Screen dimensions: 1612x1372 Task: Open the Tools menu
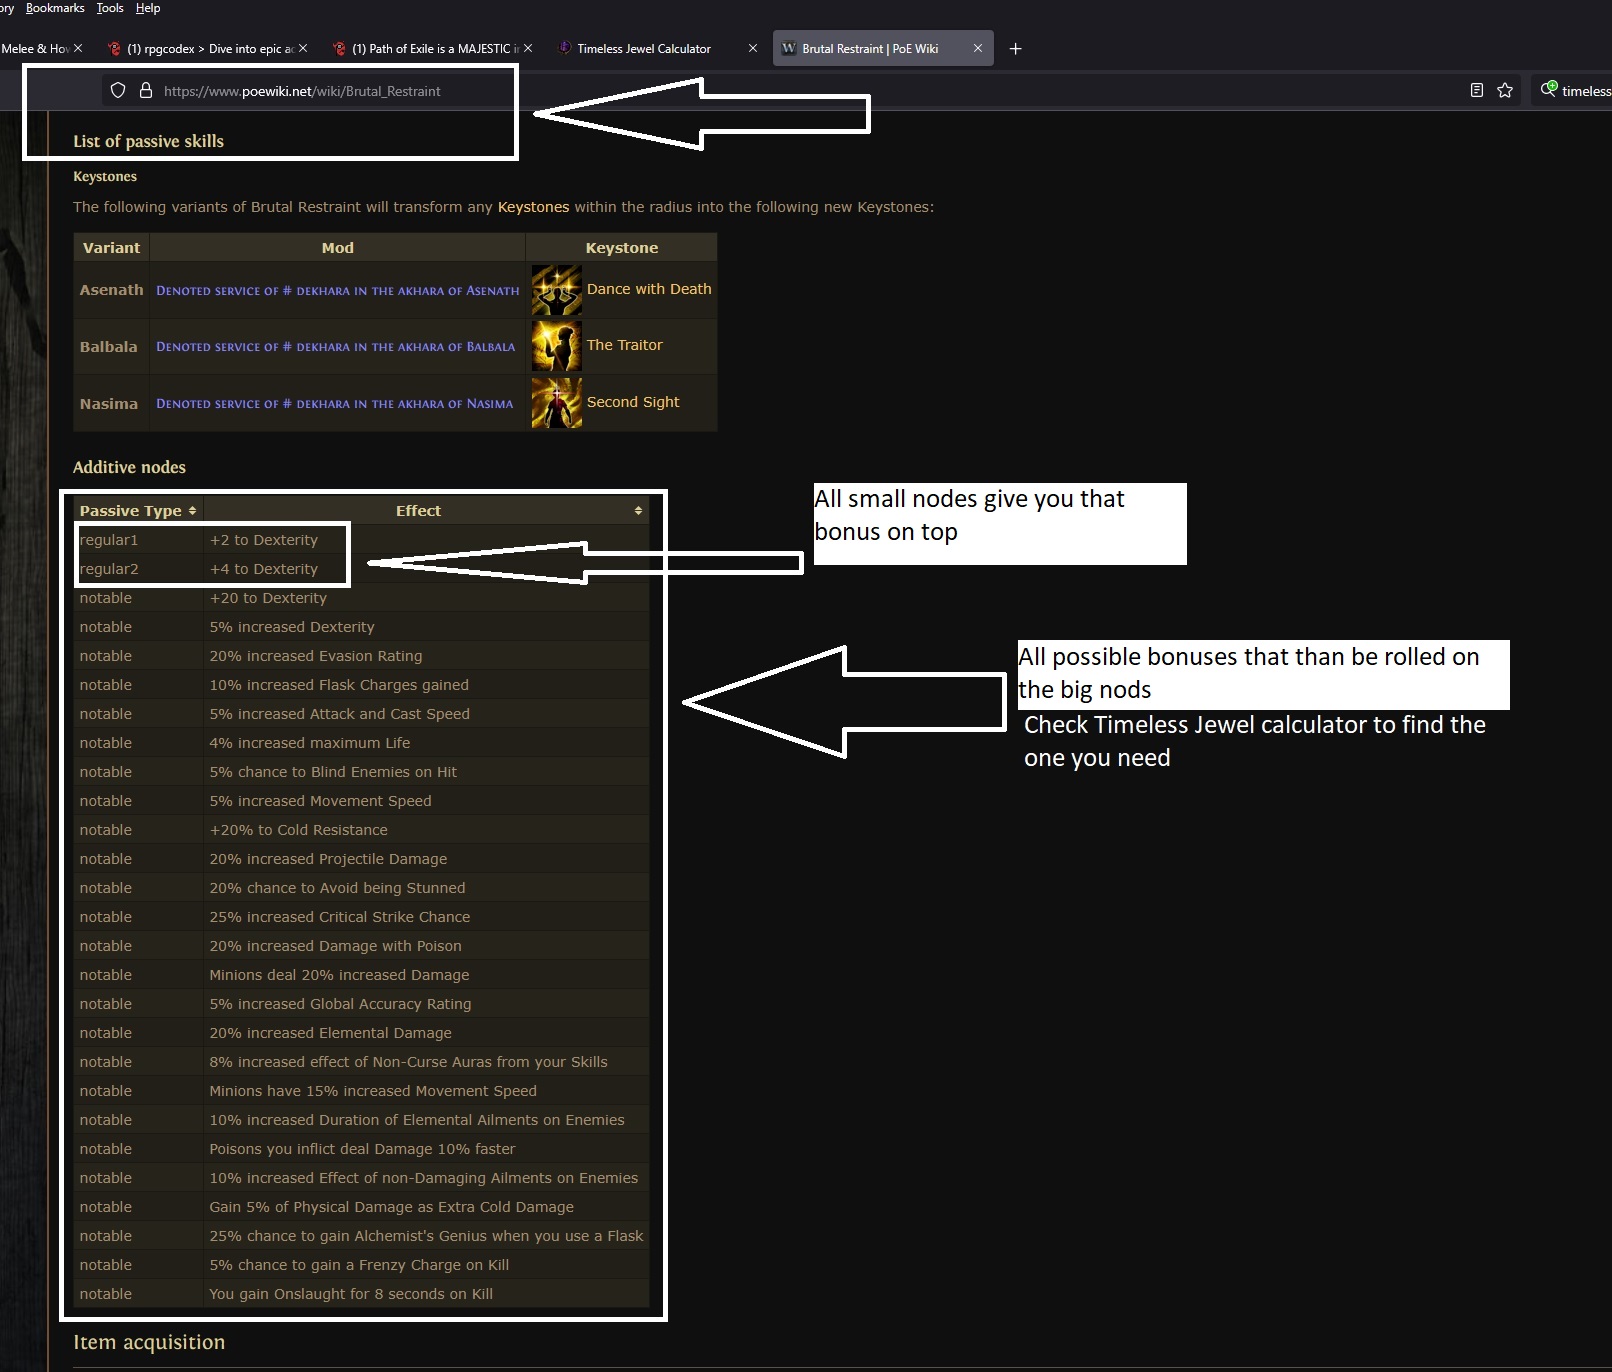point(110,8)
